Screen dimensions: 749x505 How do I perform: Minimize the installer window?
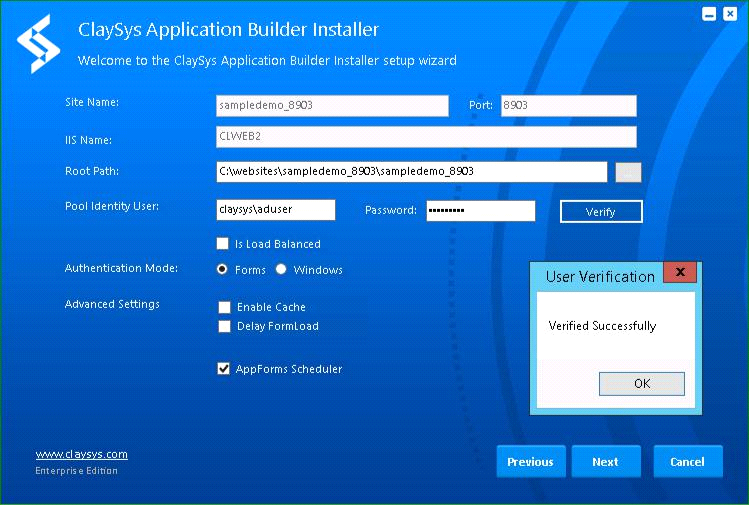(709, 14)
